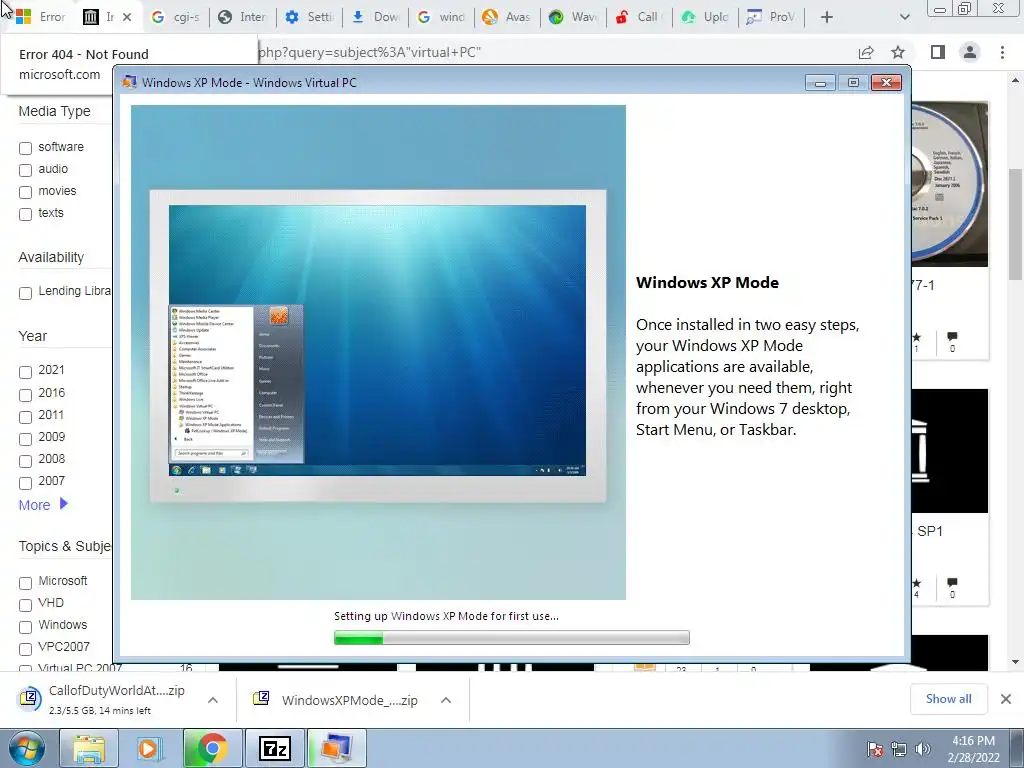Click the Windows Virtual PC title bar icon
This screenshot has width=1024, height=768.
tap(129, 82)
